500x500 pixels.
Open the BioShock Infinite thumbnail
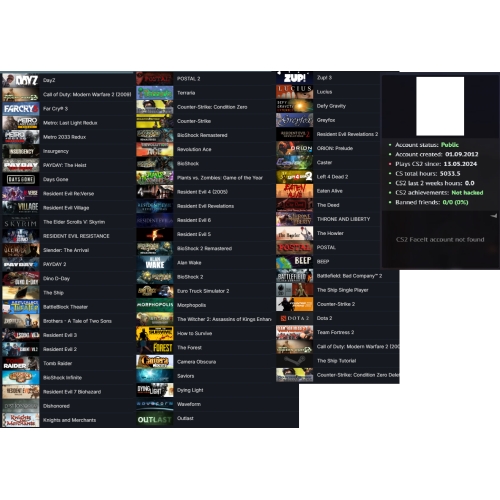(21, 378)
